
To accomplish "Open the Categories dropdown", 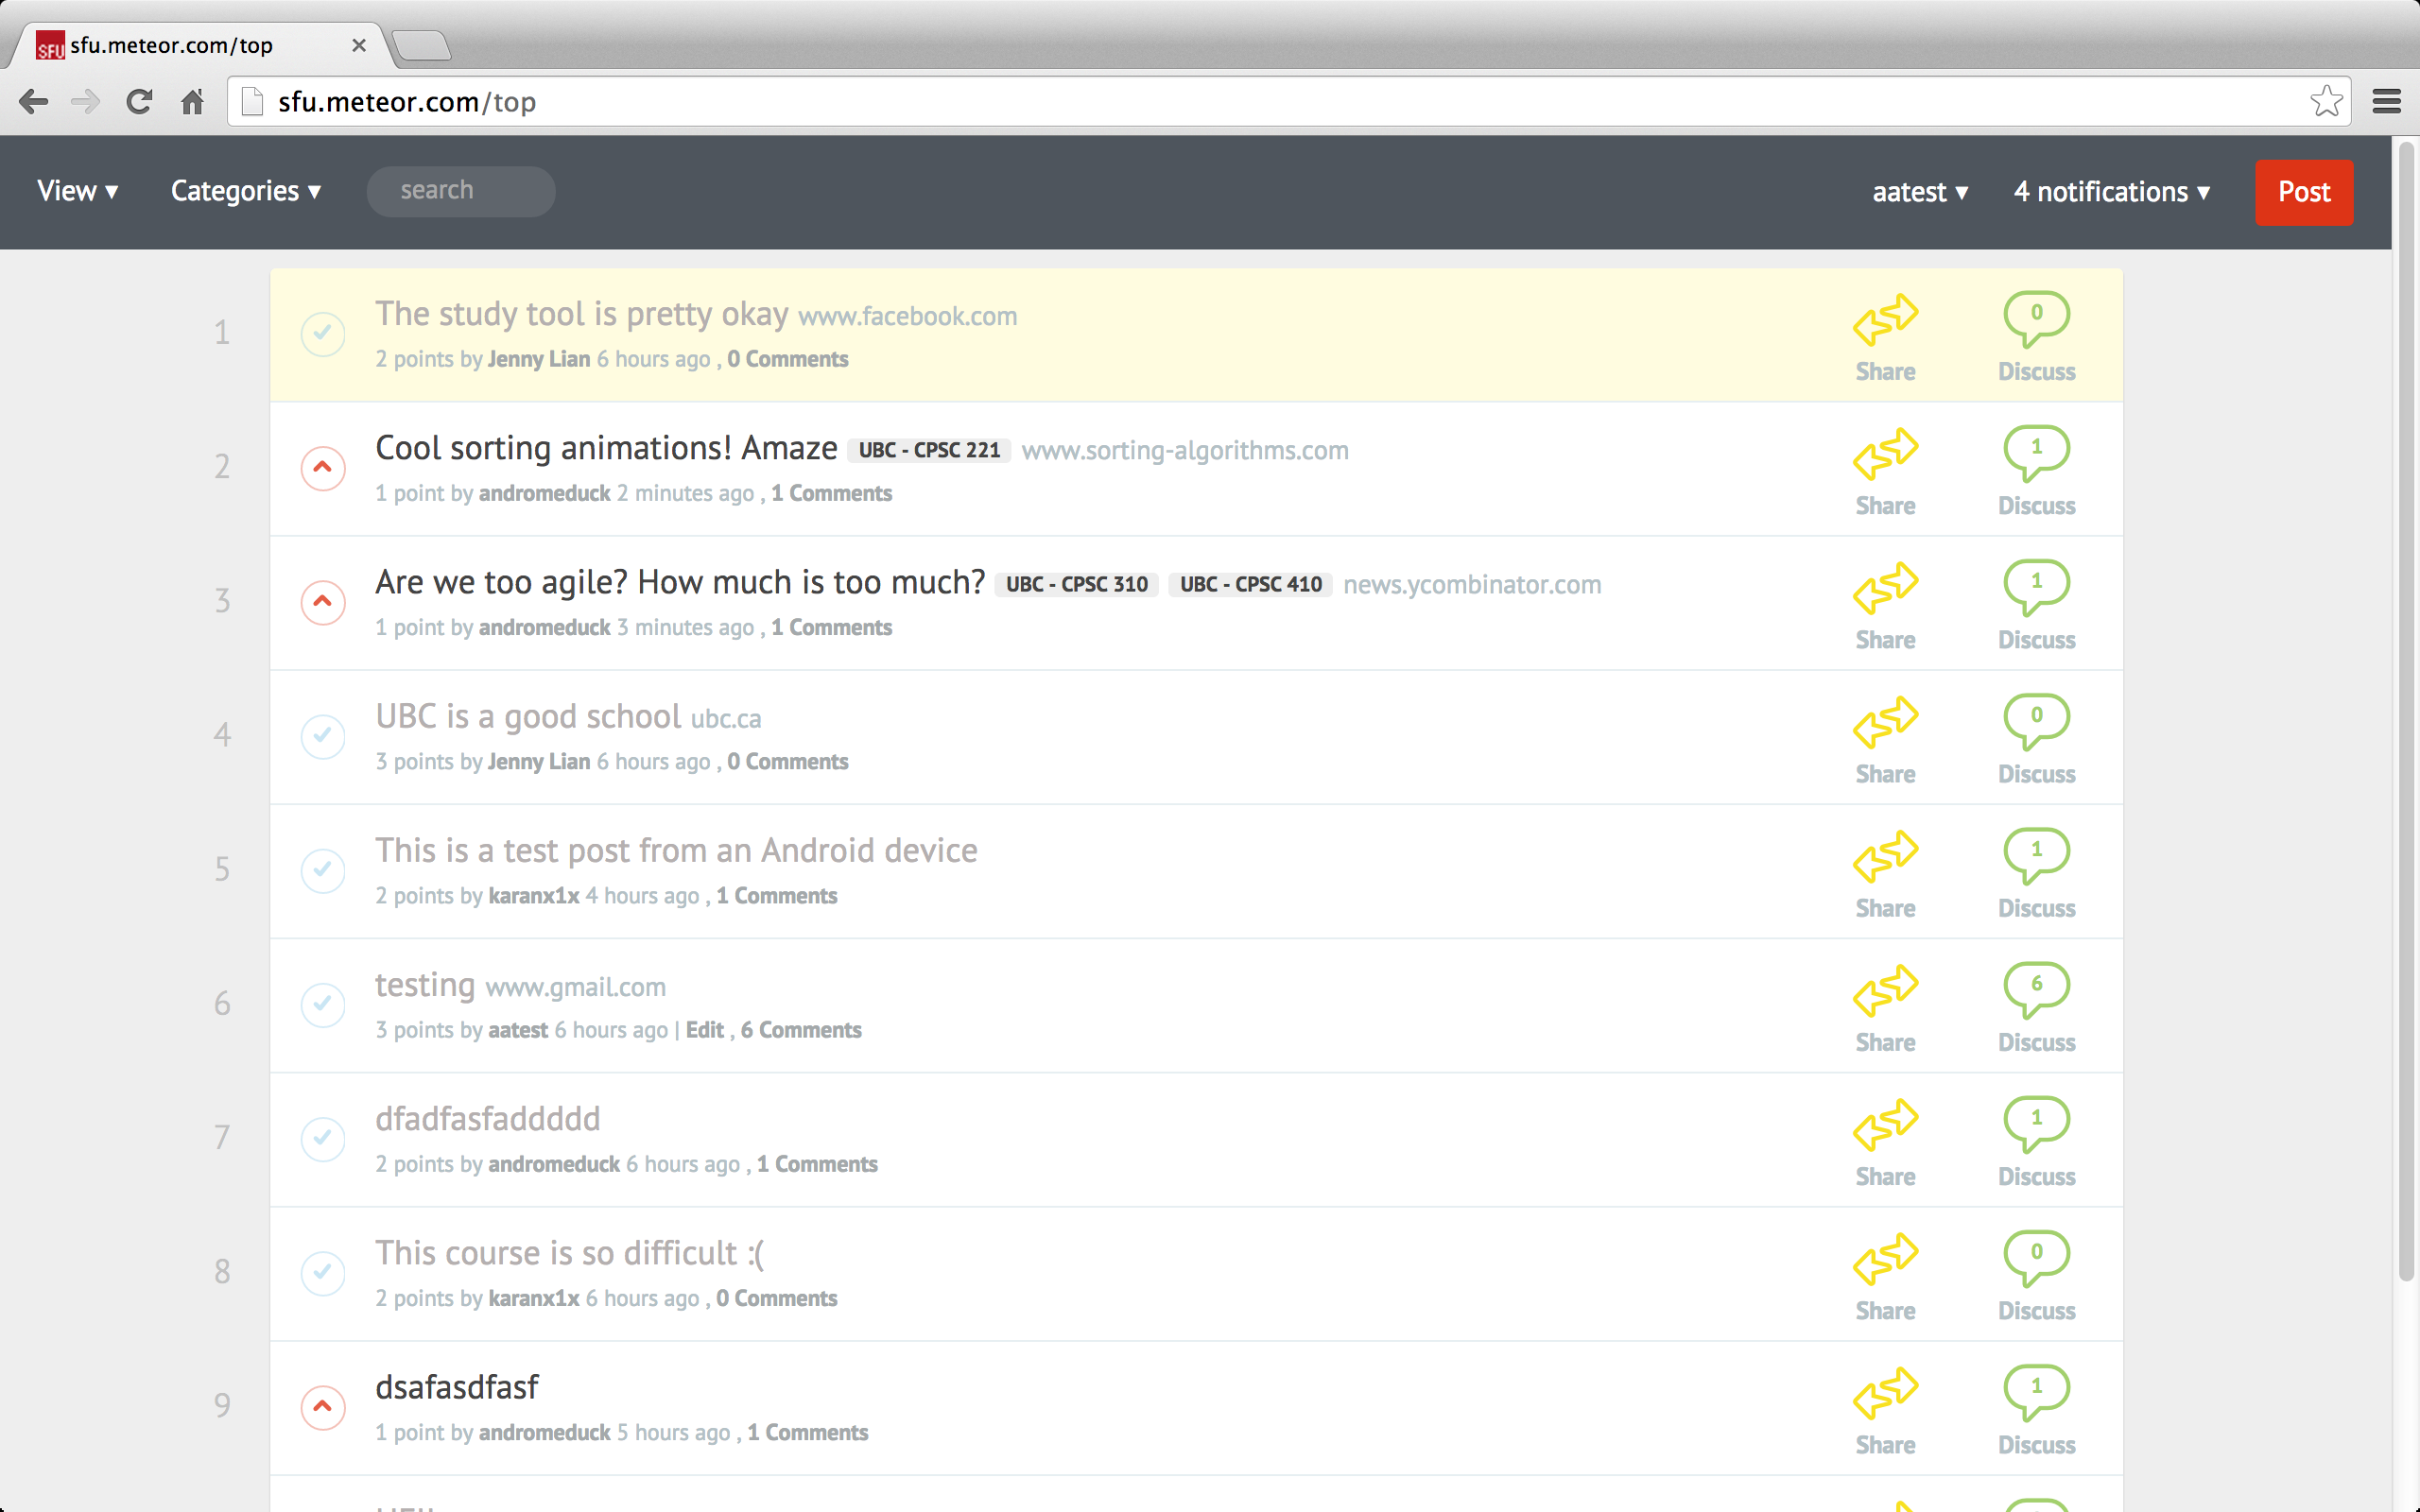I will click(x=246, y=191).
